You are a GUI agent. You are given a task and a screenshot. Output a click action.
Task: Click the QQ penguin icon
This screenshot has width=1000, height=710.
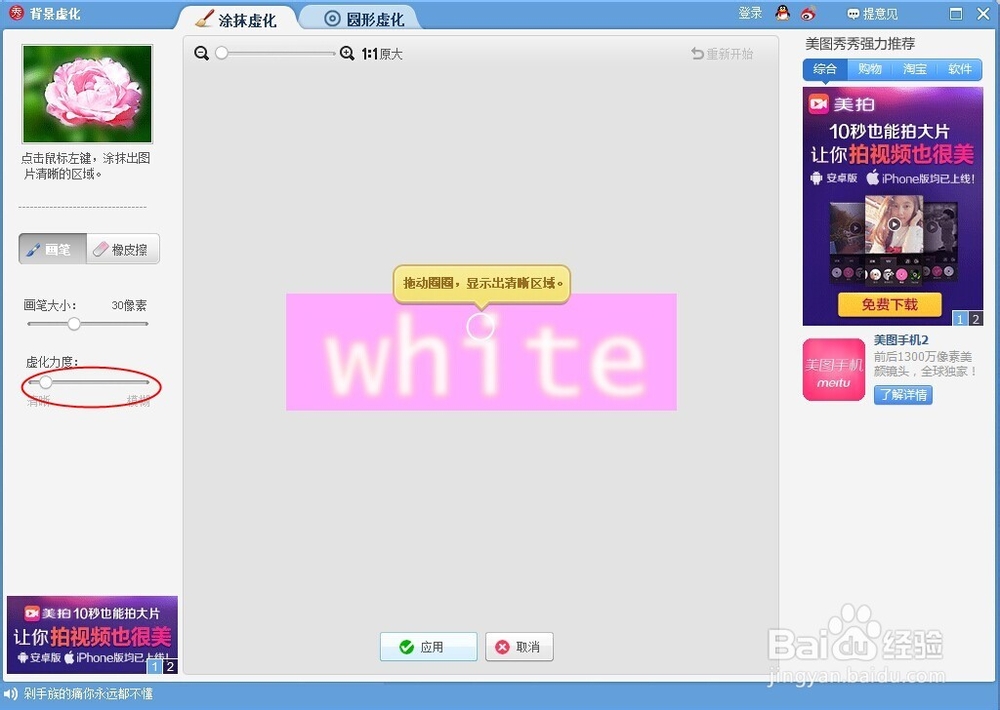pos(783,13)
